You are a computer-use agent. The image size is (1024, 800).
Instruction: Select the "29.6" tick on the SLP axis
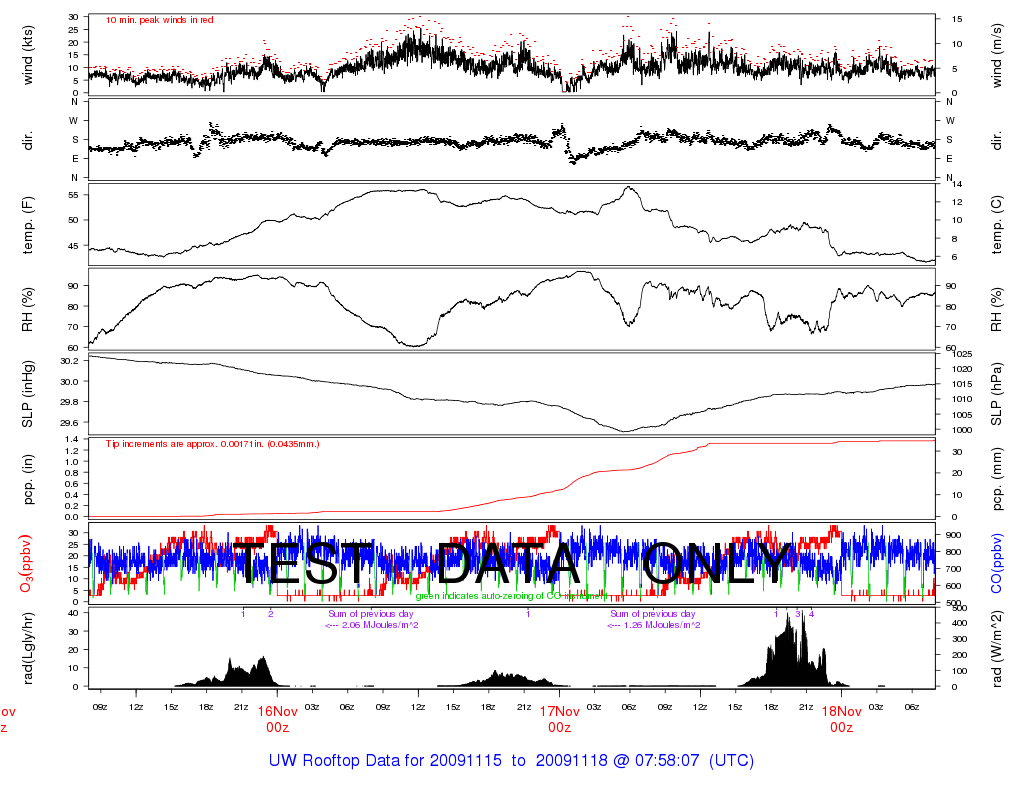69,423
